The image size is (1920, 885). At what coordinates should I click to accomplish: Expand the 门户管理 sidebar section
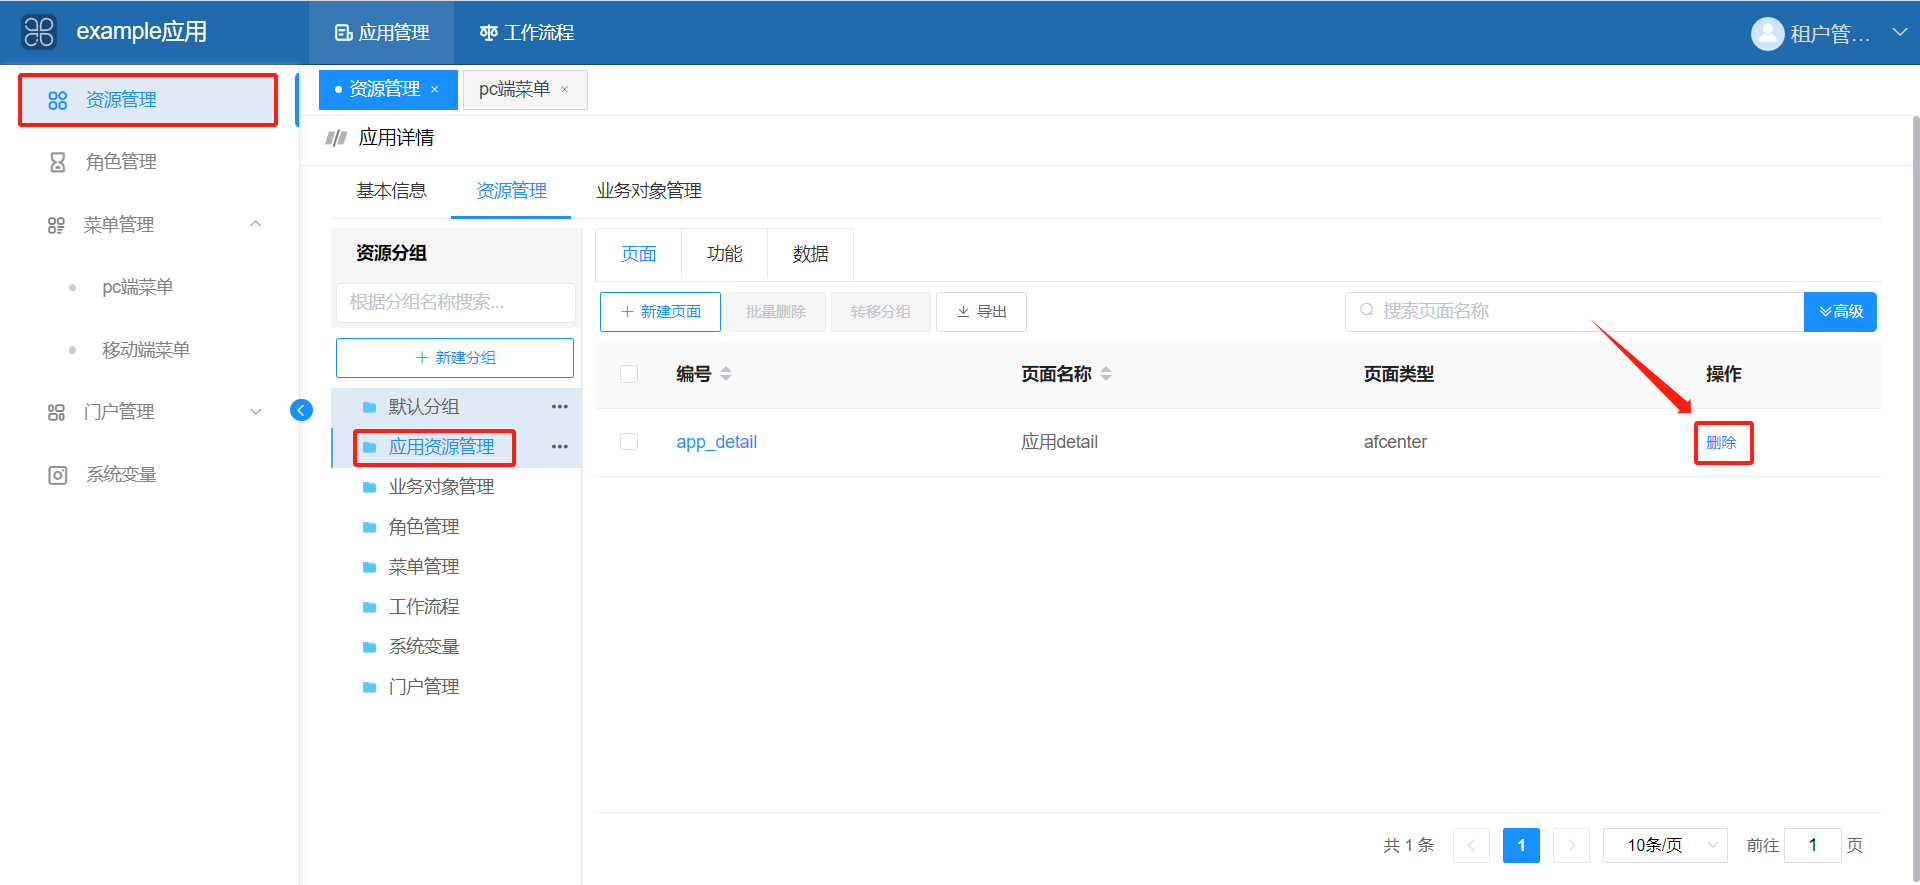[x=255, y=412]
